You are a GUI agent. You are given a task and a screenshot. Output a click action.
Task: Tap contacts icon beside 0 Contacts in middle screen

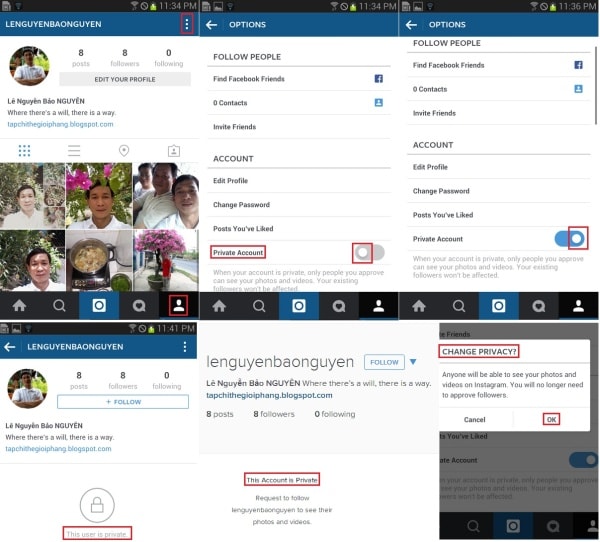tap(378, 103)
